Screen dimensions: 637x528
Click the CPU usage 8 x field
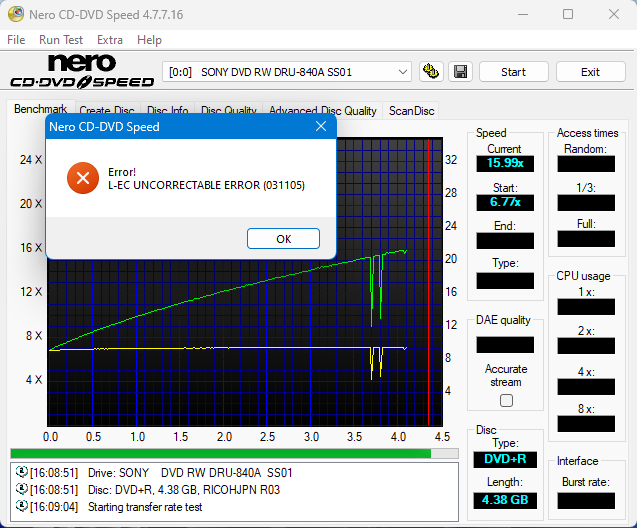pos(586,424)
